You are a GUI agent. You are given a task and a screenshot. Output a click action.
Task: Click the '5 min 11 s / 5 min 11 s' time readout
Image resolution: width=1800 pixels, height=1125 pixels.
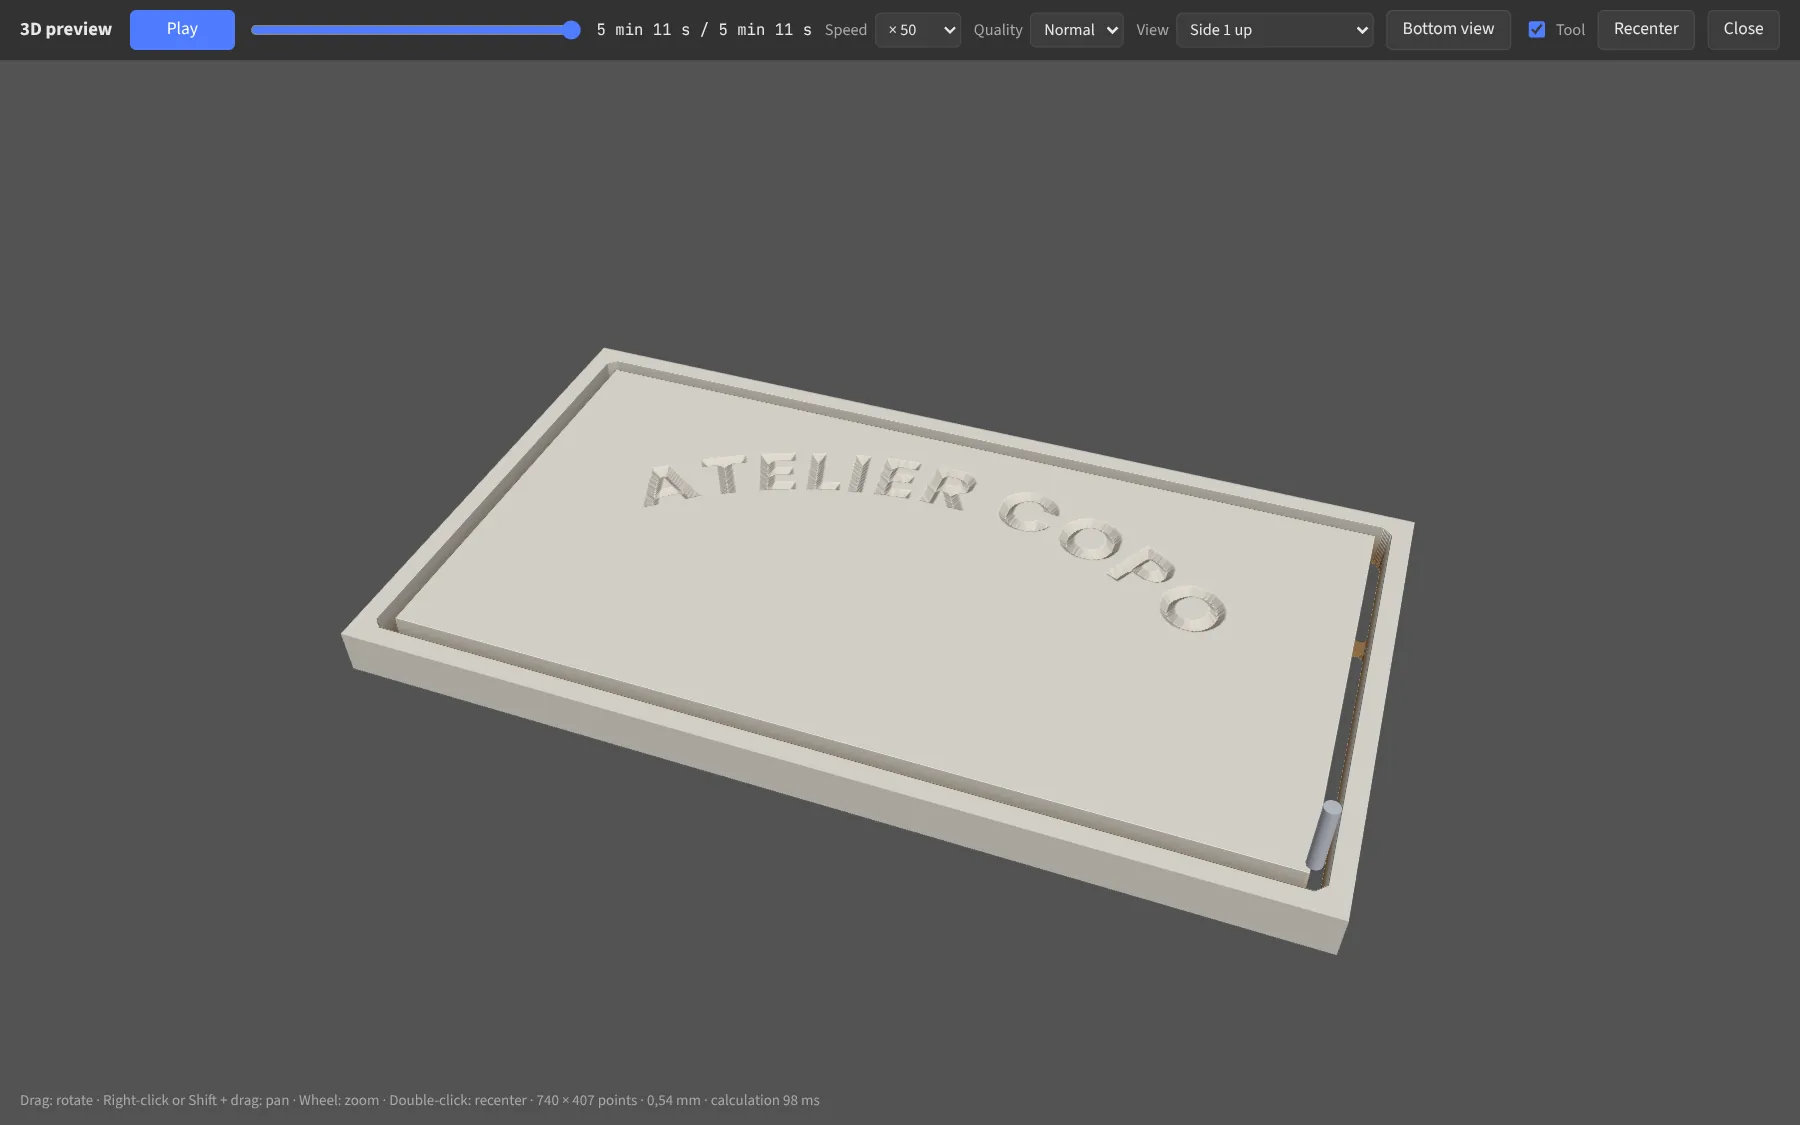coord(704,30)
